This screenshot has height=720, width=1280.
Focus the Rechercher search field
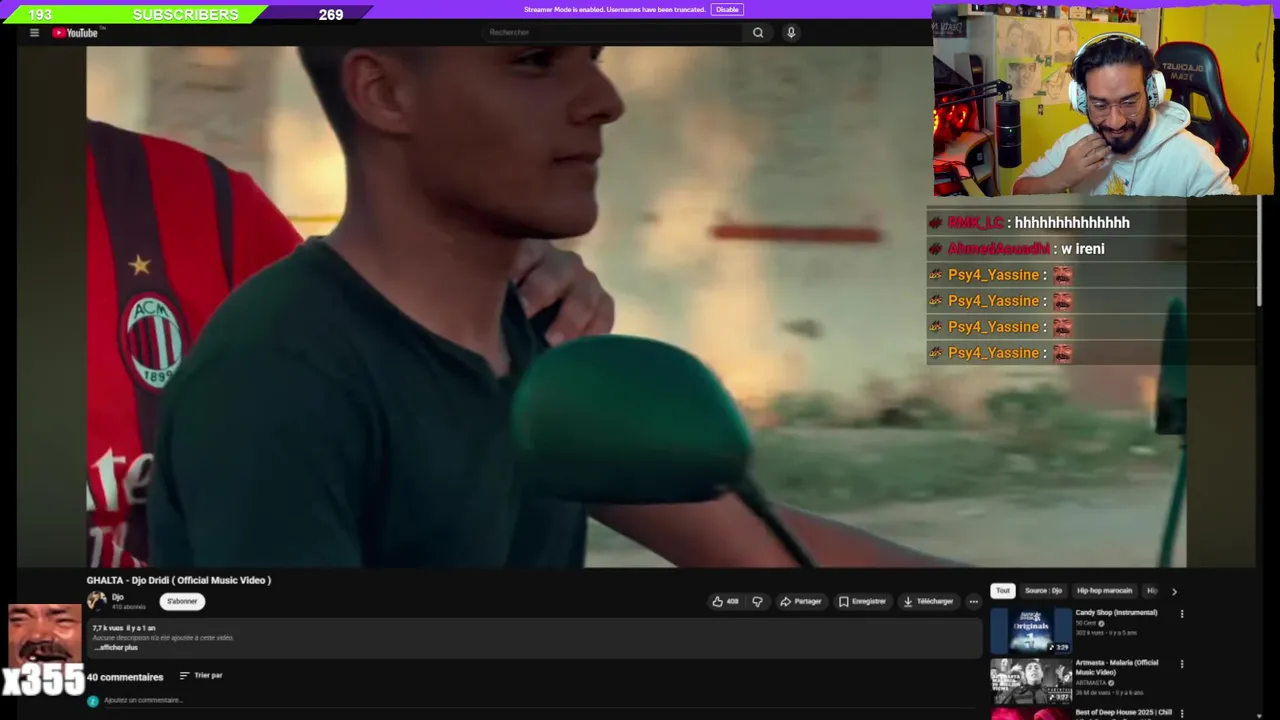612,32
